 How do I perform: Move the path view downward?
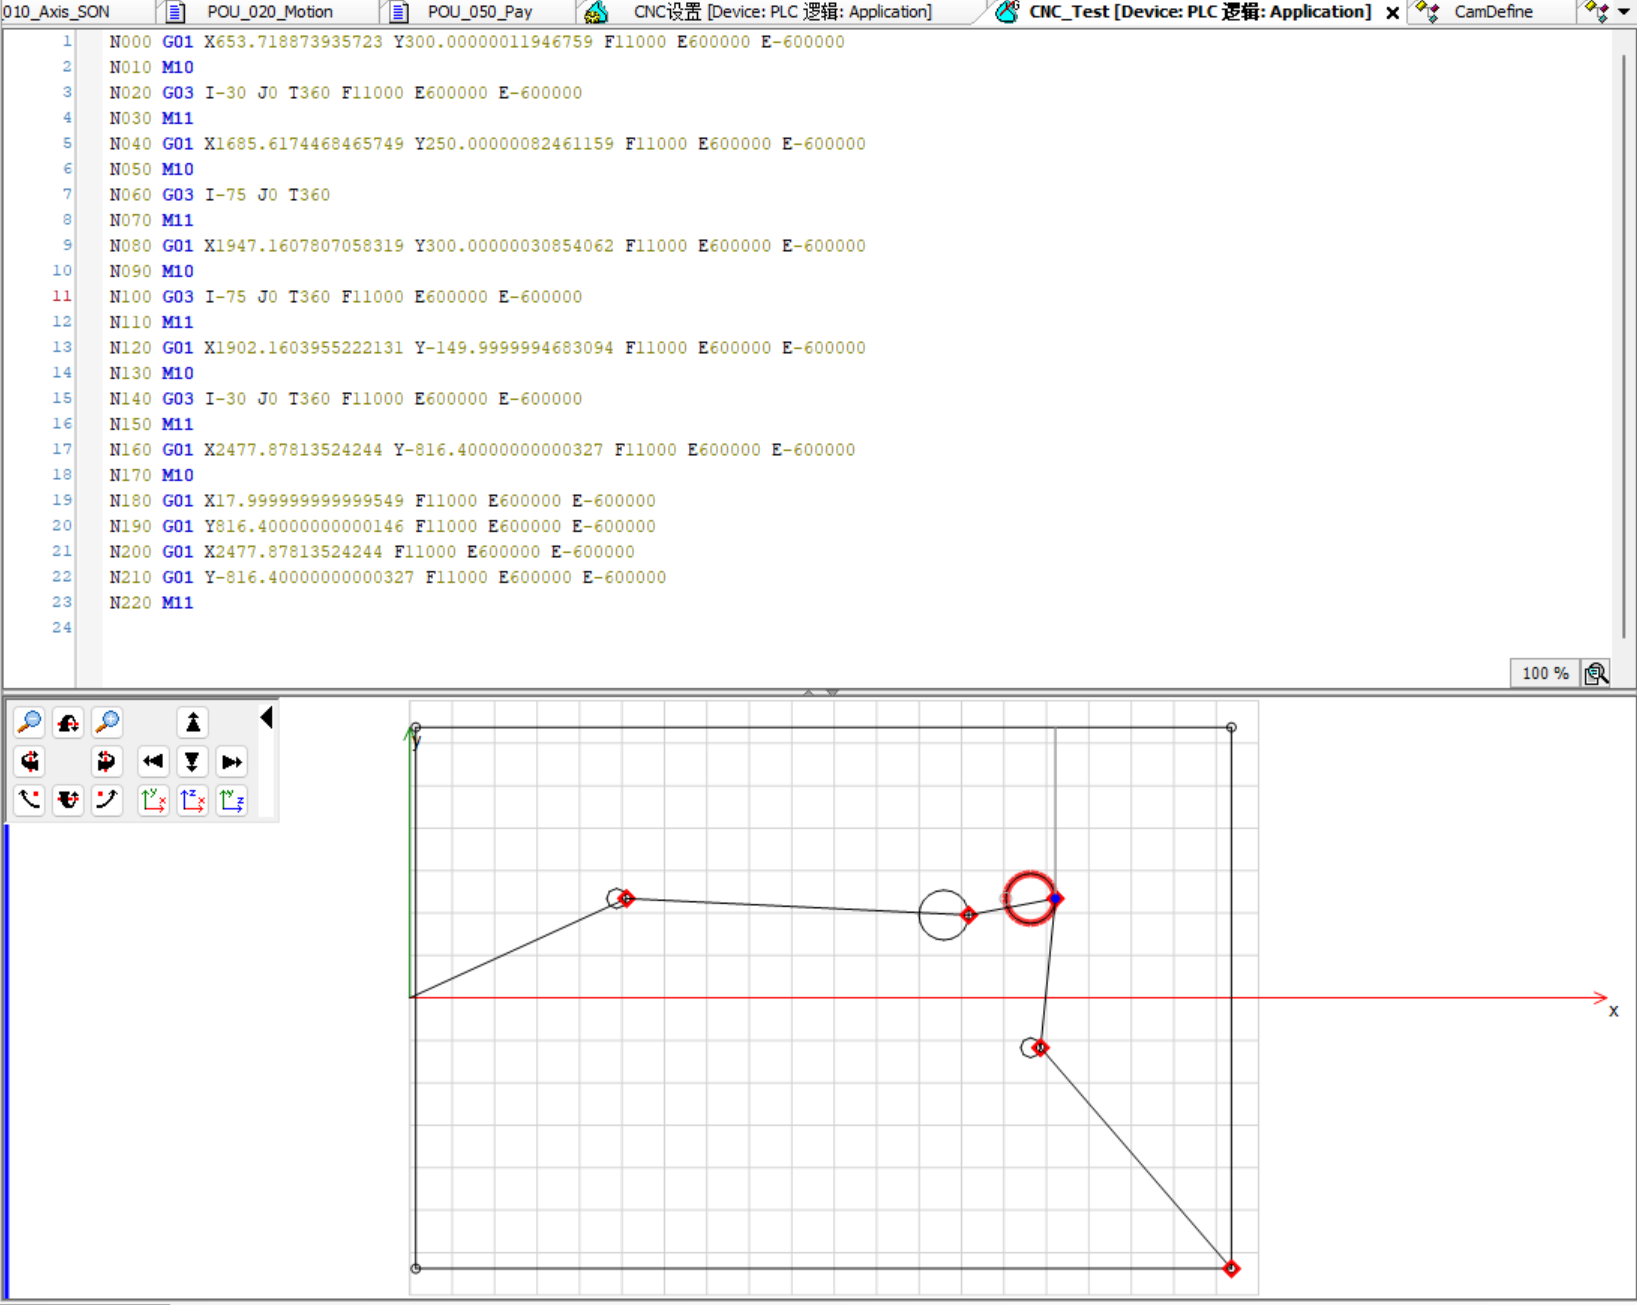click(192, 762)
